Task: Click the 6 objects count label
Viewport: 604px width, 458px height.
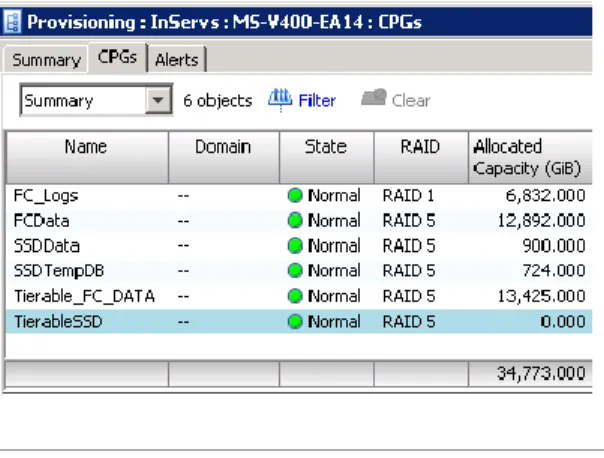Action: (x=218, y=101)
